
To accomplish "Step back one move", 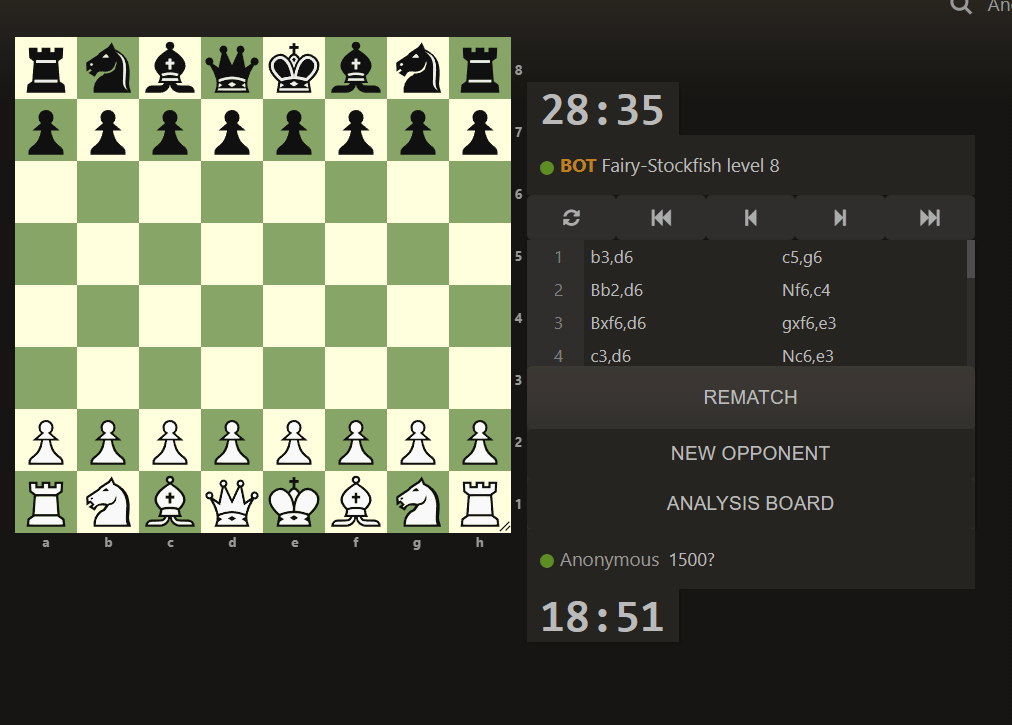I will (x=751, y=218).
